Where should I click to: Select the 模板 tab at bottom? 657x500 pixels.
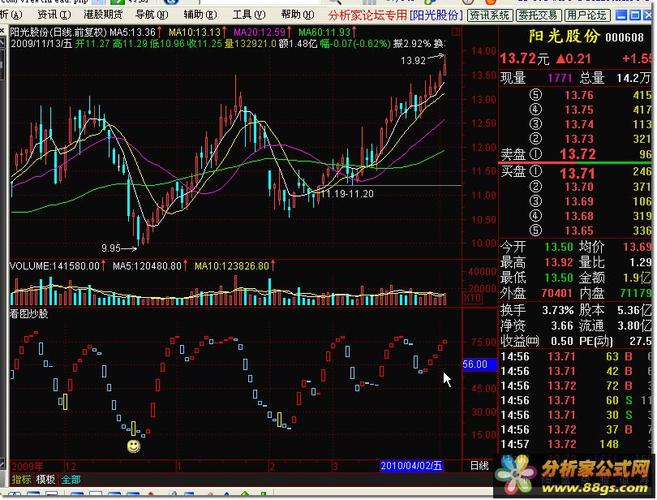(x=45, y=479)
